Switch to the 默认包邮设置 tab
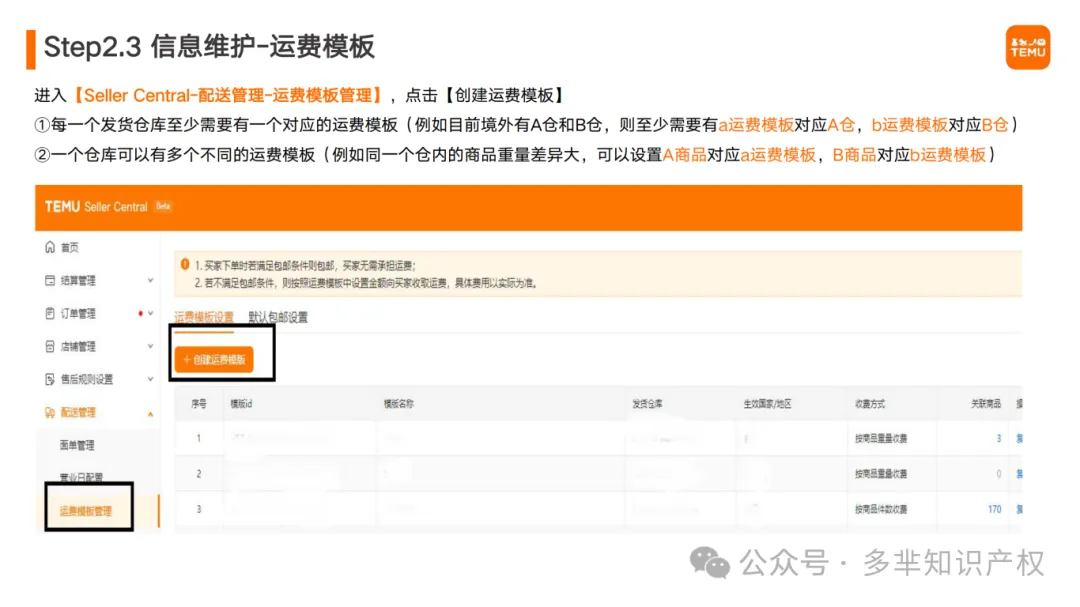Image resolution: width=1080 pixels, height=607 pixels. (x=278, y=317)
